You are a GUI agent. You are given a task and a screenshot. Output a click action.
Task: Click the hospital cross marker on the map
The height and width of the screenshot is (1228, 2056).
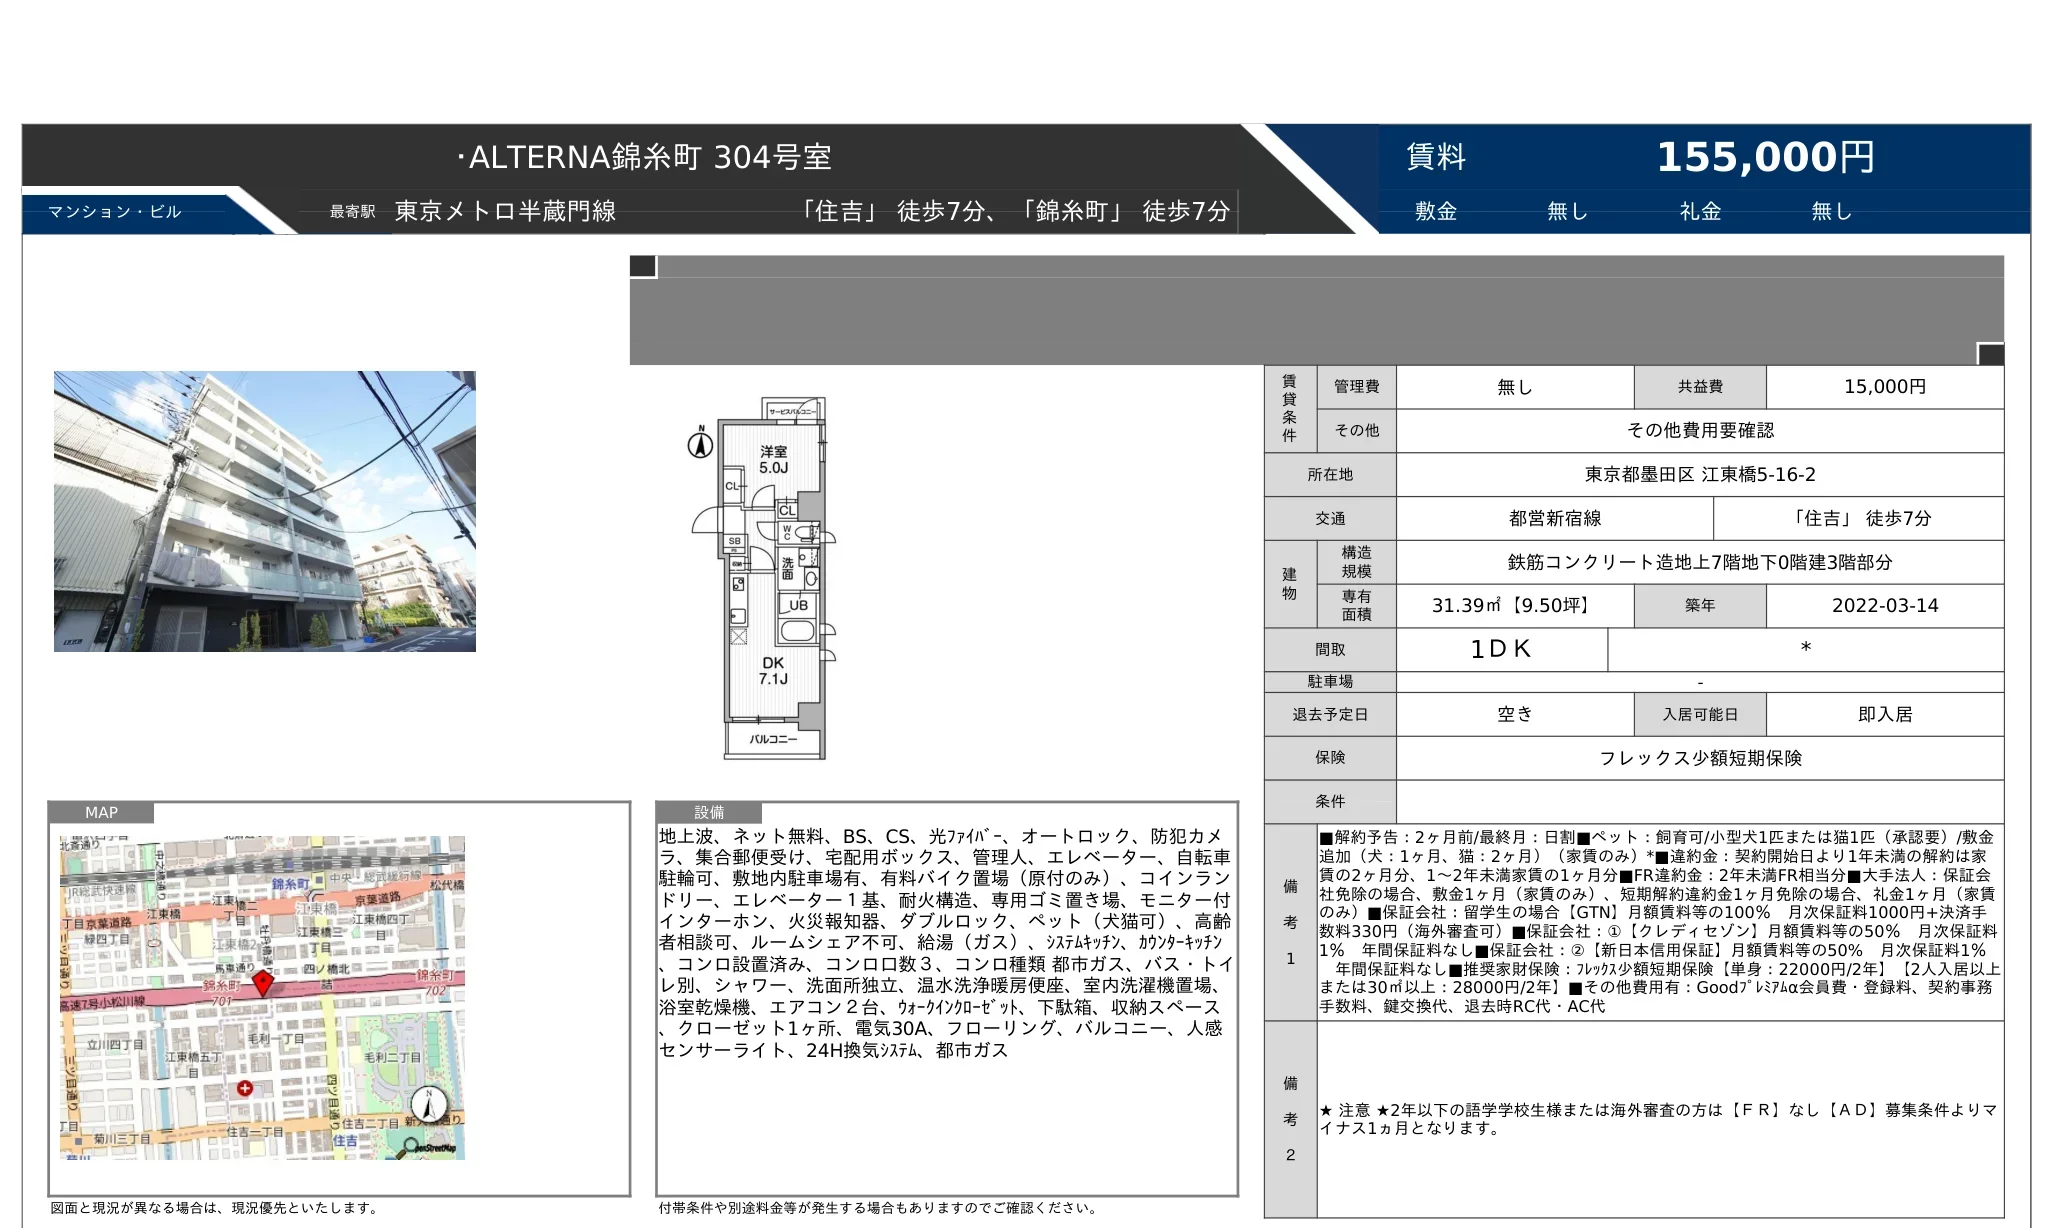[246, 1088]
